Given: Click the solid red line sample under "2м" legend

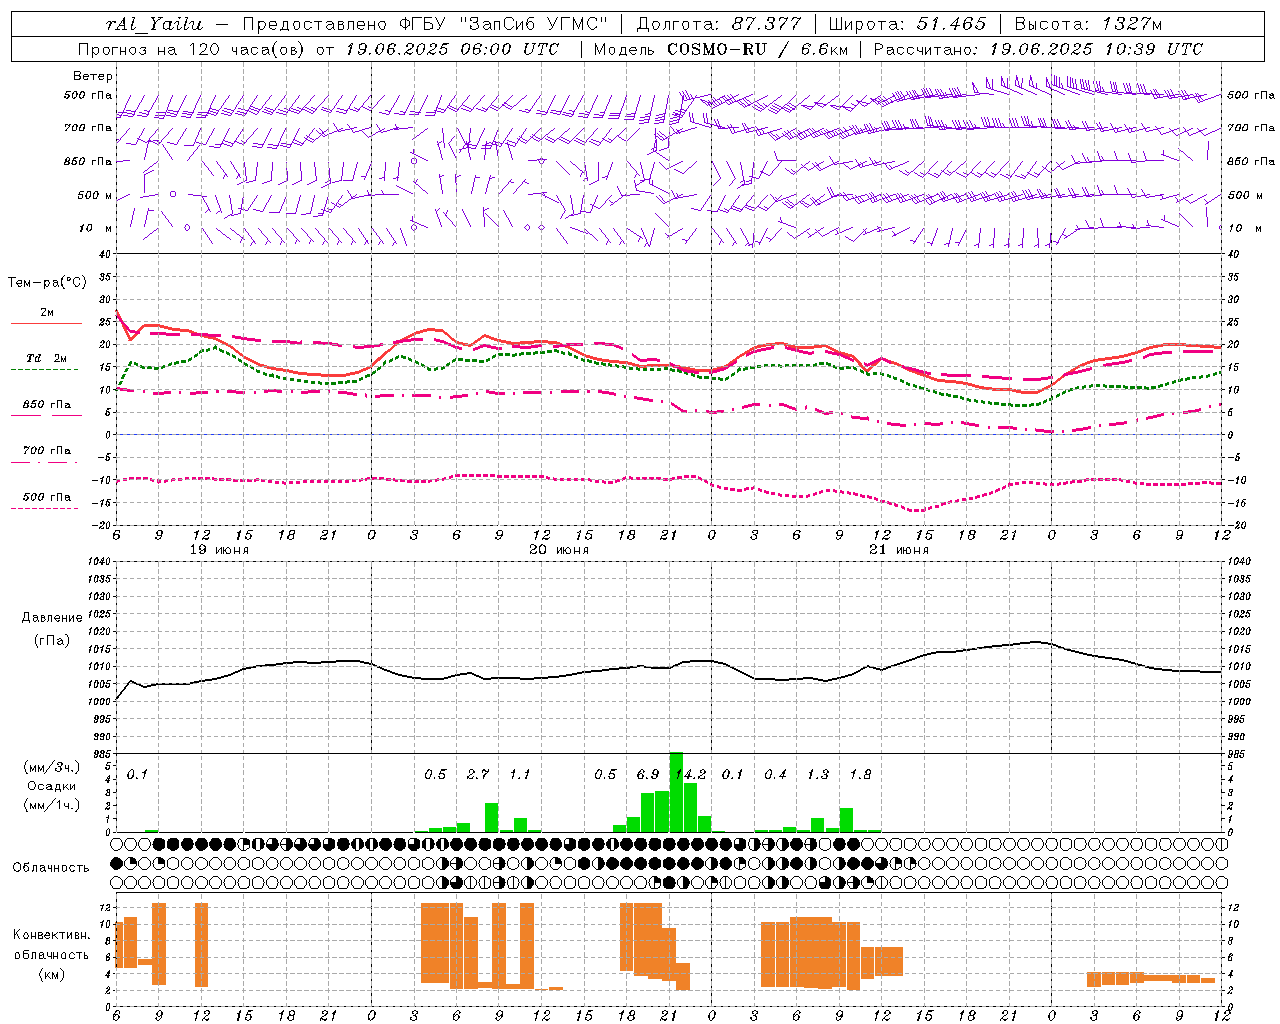Looking at the screenshot, I should [x=46, y=324].
